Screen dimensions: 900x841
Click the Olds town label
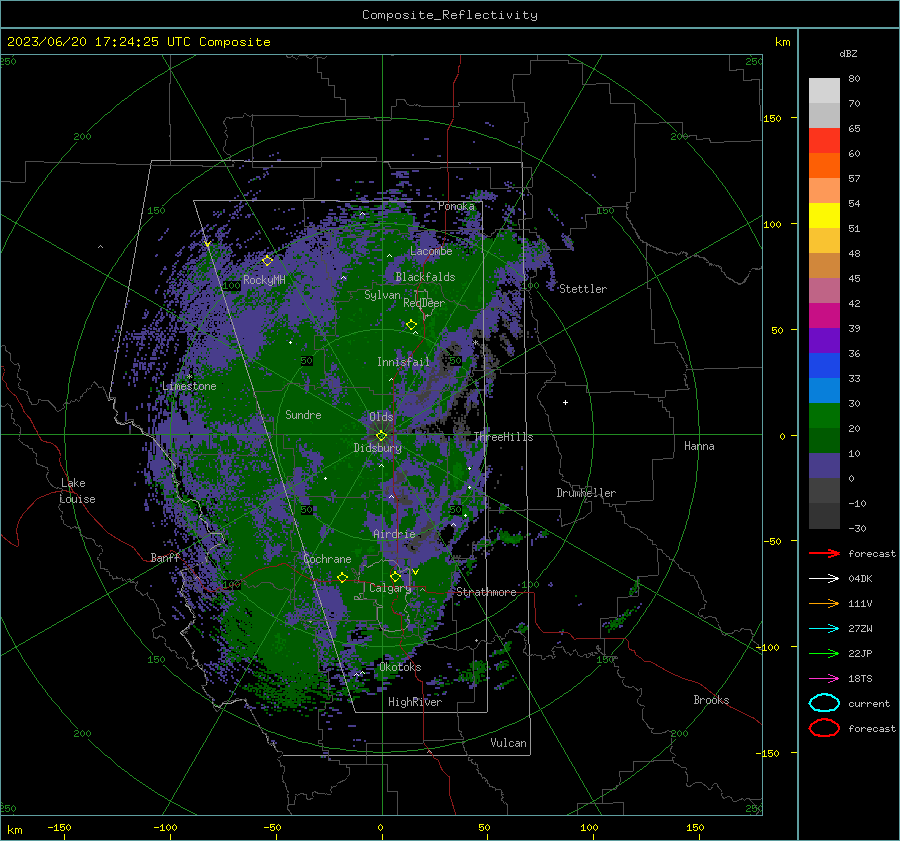381,417
